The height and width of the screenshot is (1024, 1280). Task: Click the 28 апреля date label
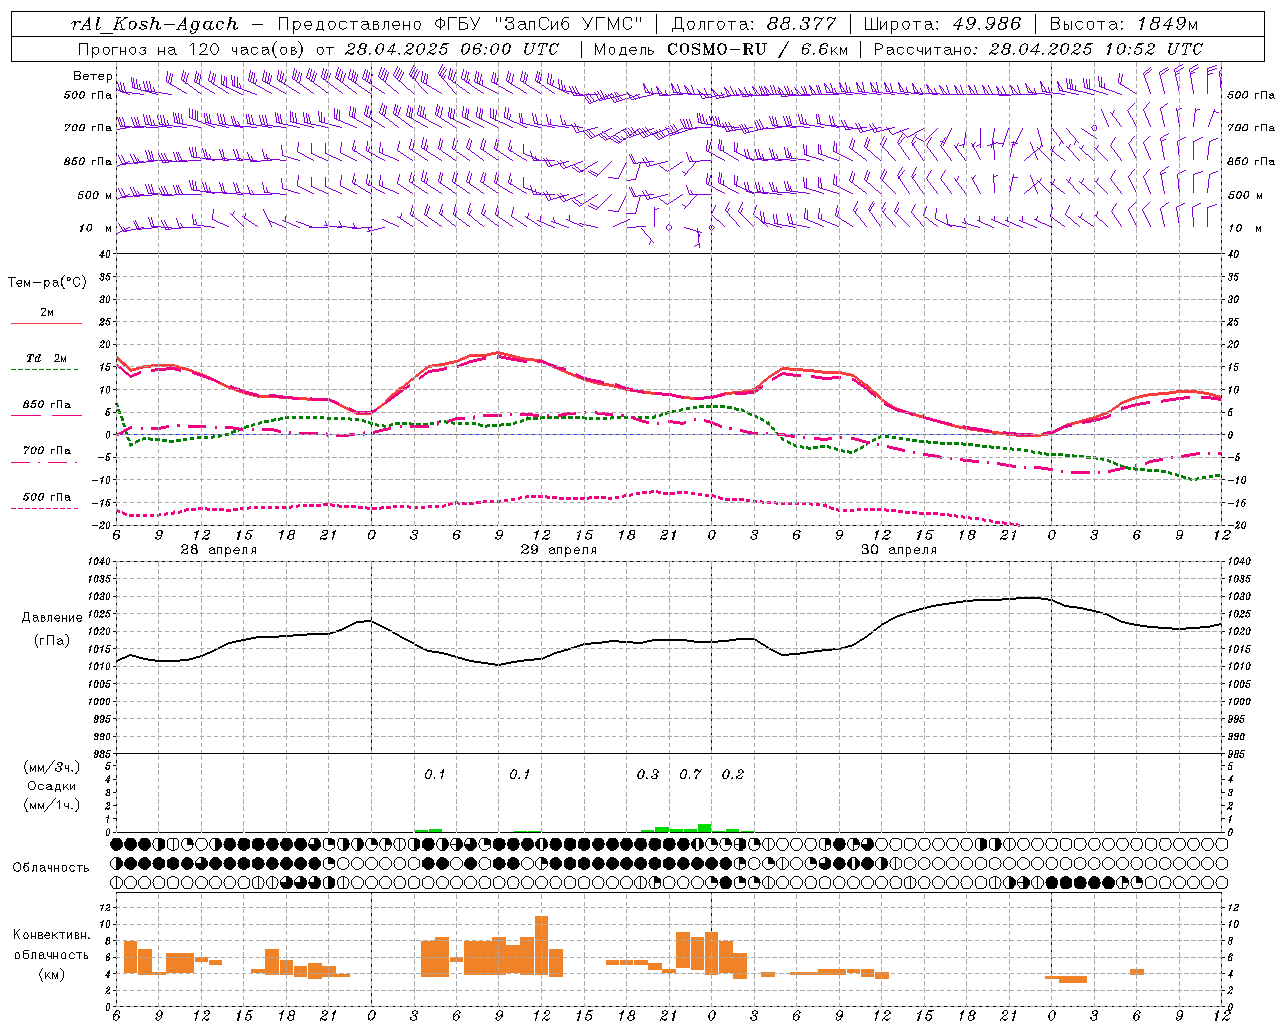pos(218,550)
